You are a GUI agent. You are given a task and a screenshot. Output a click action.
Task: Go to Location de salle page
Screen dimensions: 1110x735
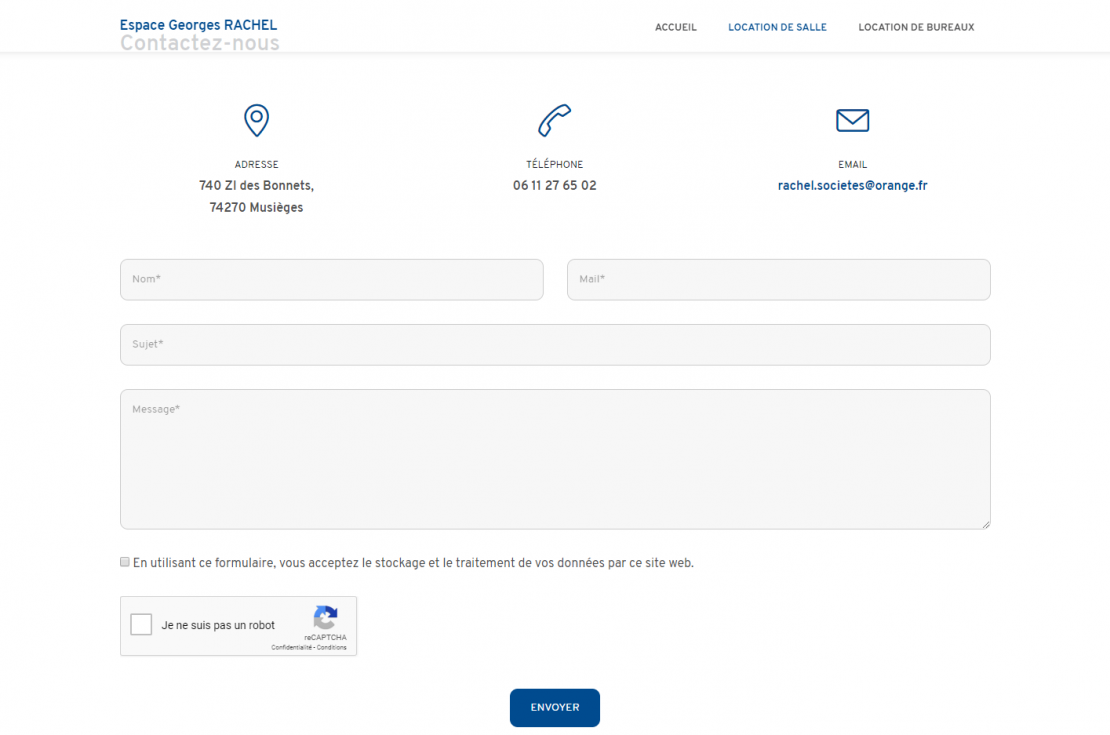[777, 27]
